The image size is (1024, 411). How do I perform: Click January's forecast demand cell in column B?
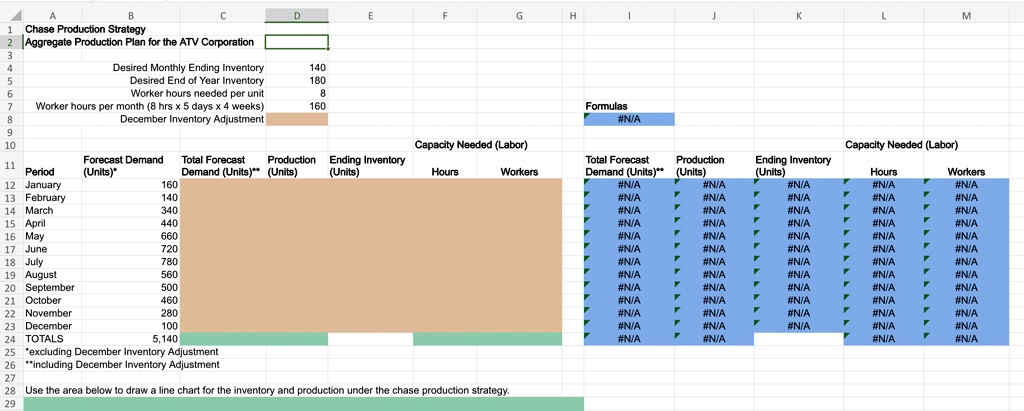128,185
